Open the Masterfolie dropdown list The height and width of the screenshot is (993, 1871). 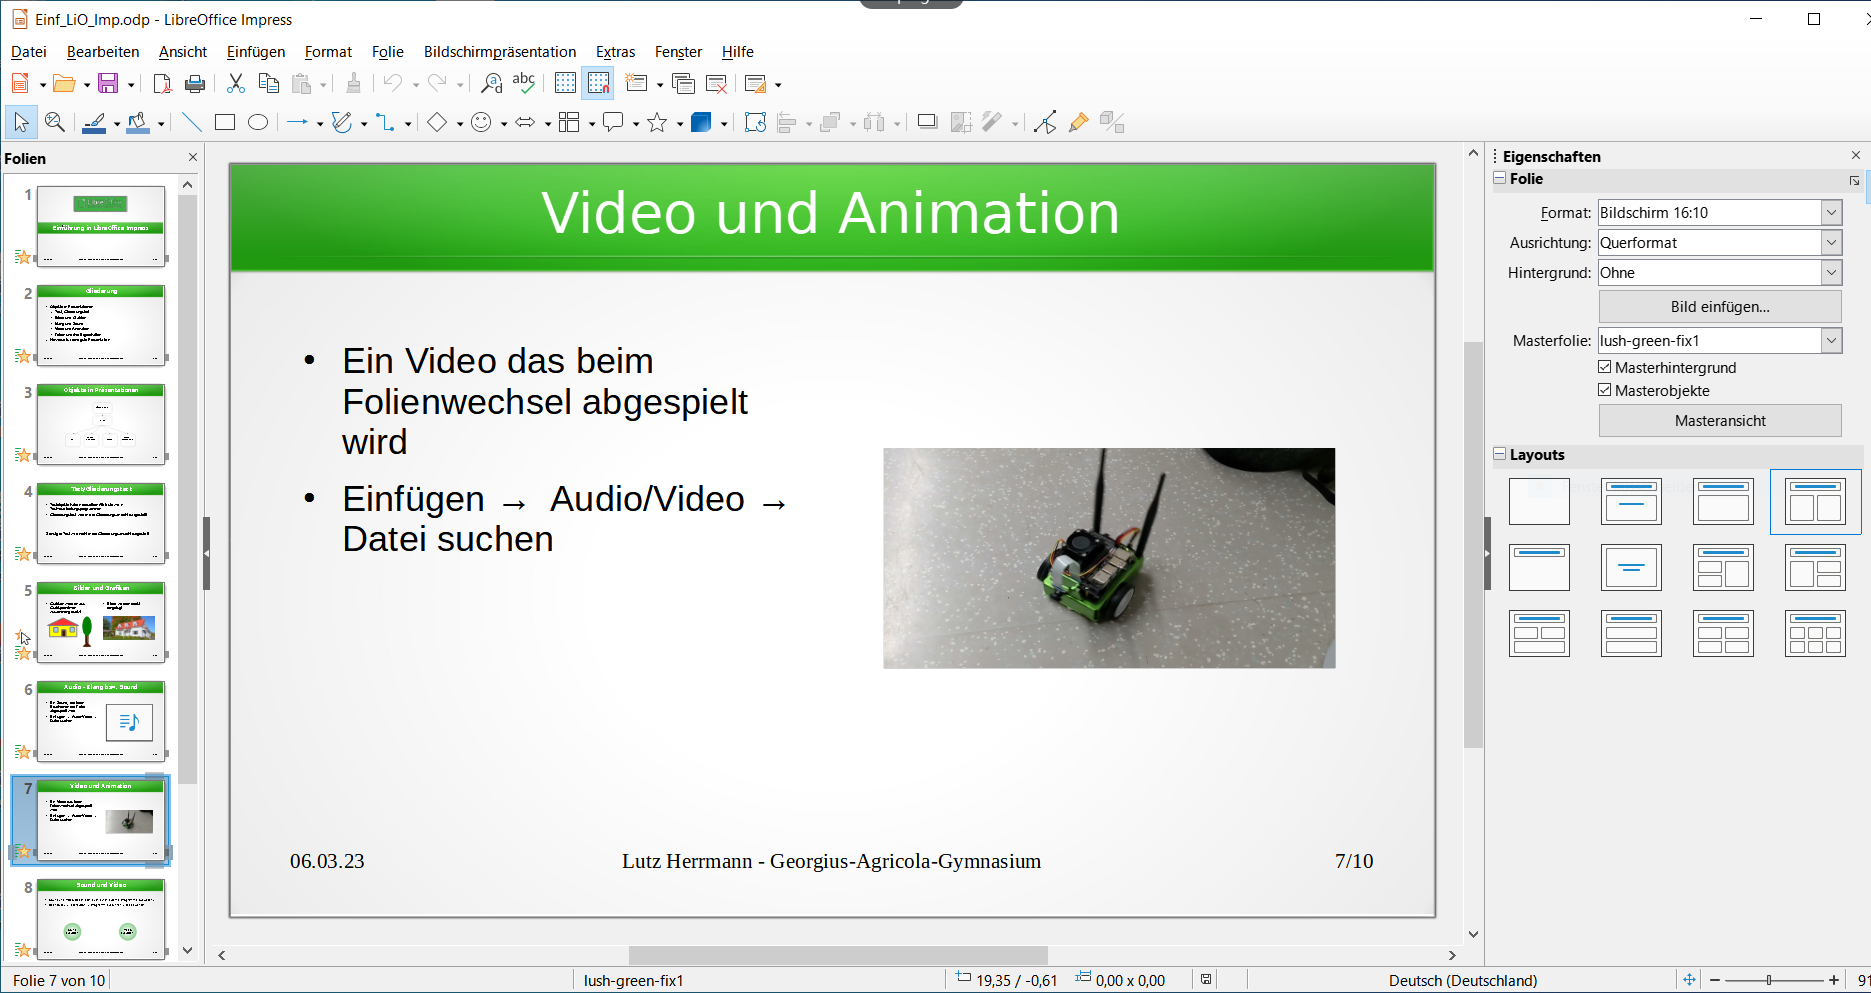pos(1830,341)
